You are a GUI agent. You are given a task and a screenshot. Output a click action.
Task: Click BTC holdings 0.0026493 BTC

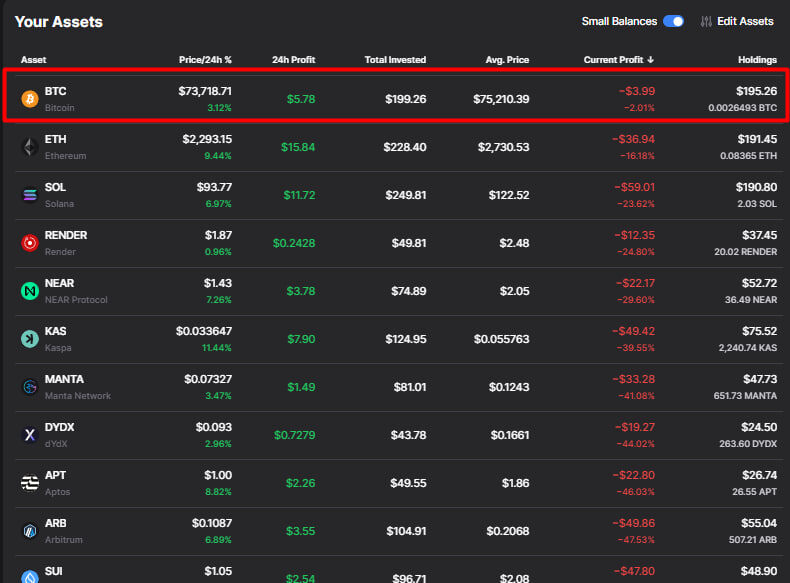point(743,108)
